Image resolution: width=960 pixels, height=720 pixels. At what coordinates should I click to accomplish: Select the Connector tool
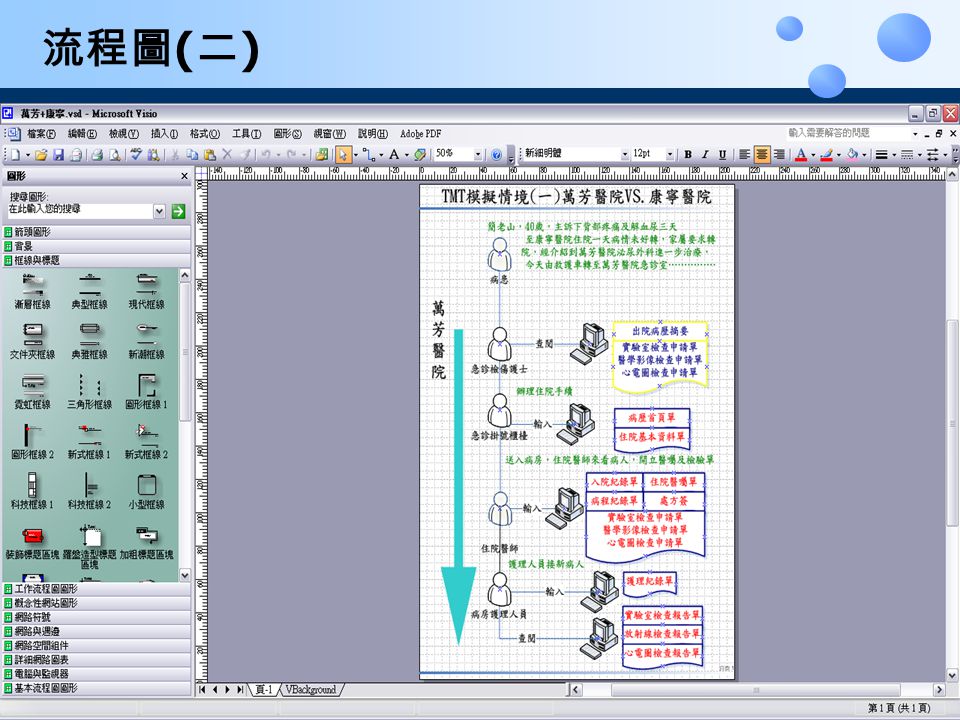369,155
